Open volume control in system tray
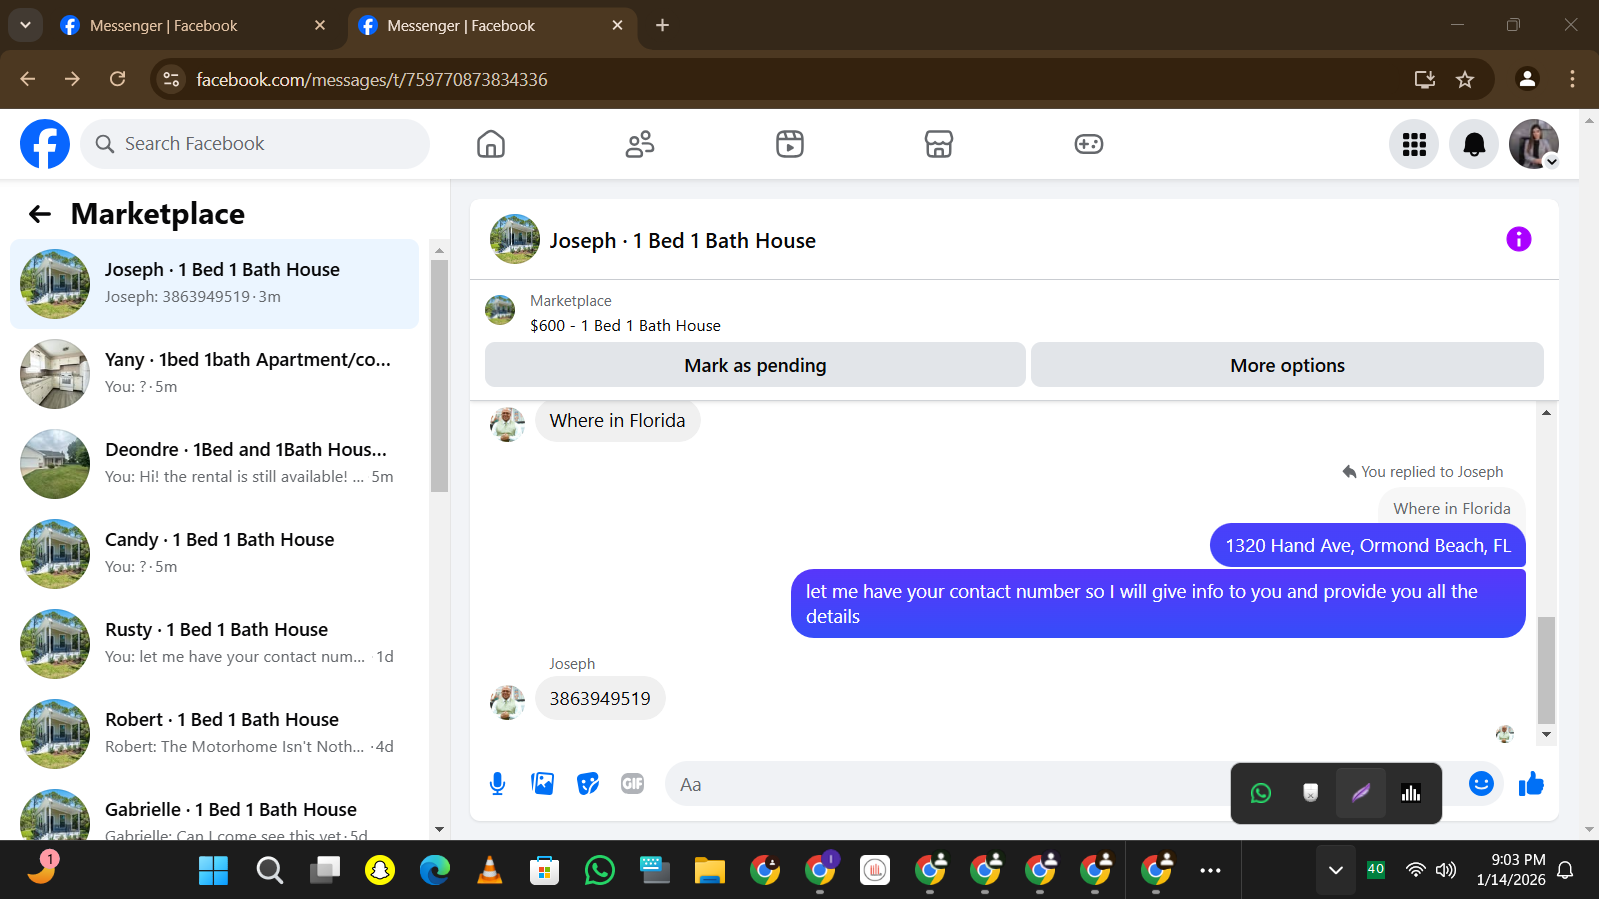This screenshot has height=899, width=1599. click(x=1446, y=870)
